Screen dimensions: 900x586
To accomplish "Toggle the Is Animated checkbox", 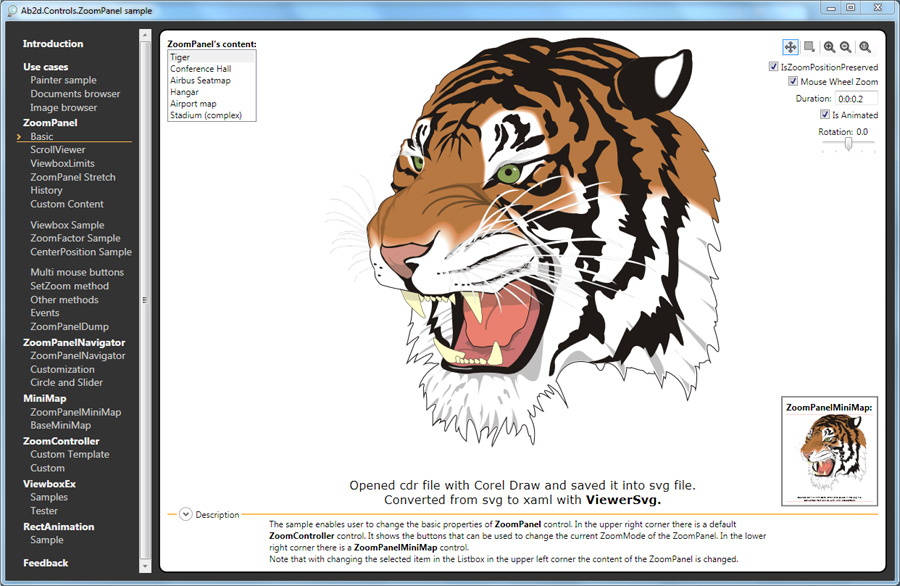I will pyautogui.click(x=824, y=115).
